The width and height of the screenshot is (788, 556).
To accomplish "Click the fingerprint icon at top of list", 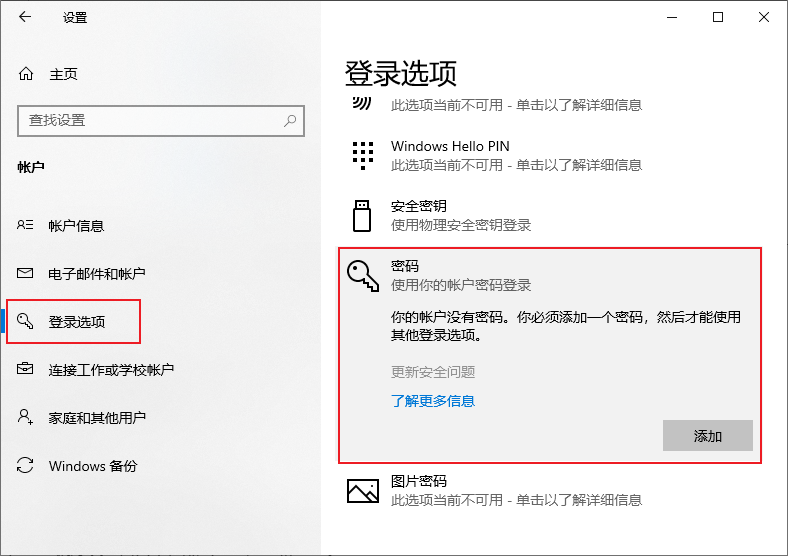I will 362,103.
